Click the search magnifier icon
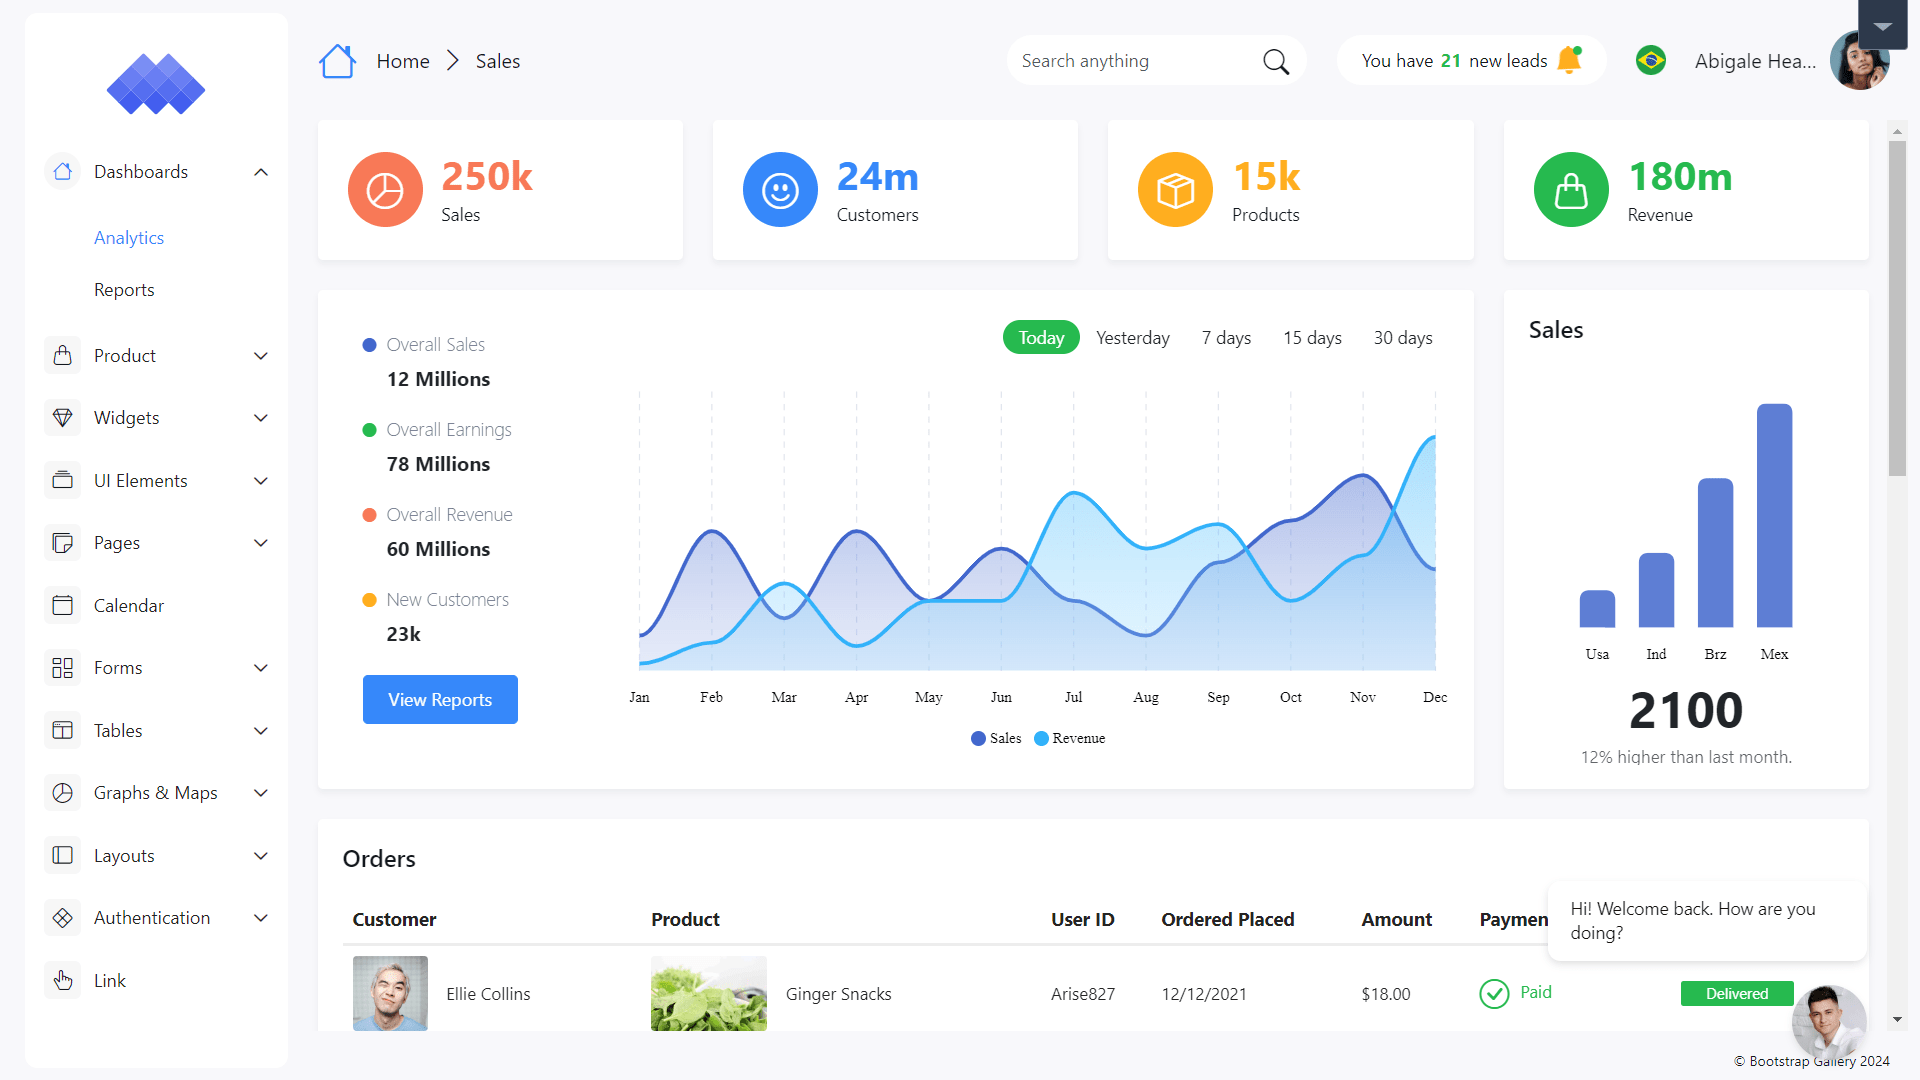This screenshot has width=1920, height=1080. point(1275,62)
